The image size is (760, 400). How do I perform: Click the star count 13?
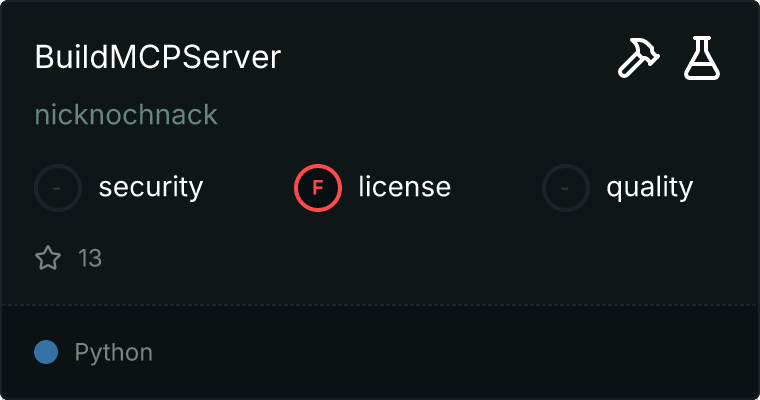click(90, 259)
